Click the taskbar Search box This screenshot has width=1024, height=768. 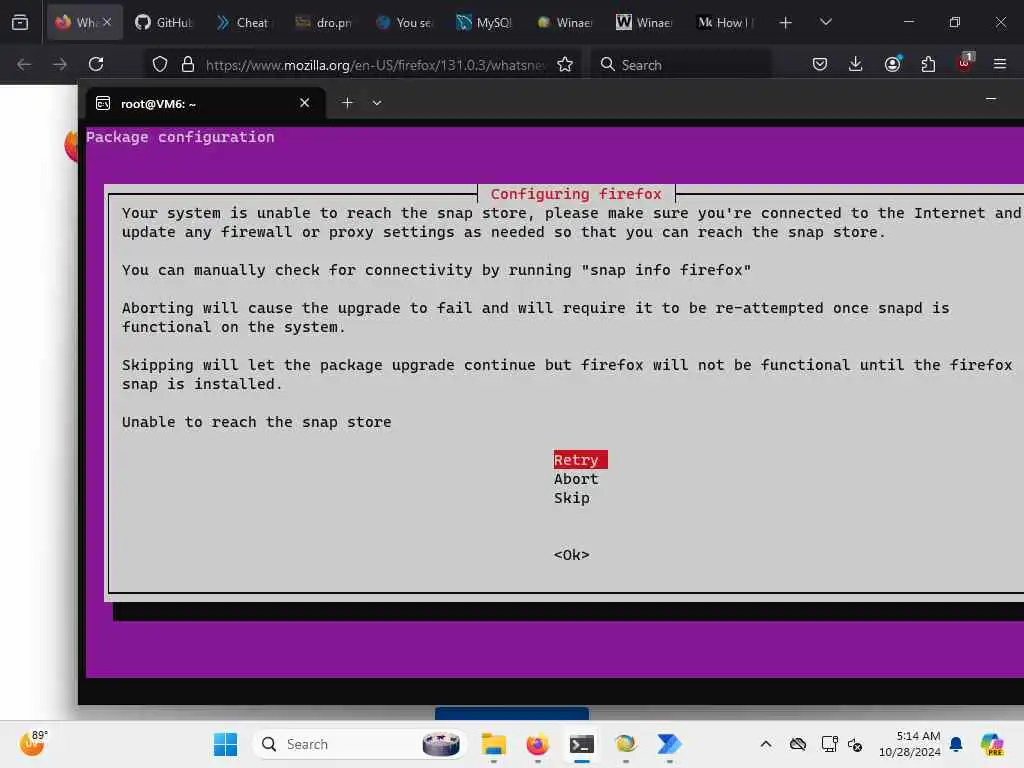click(359, 744)
